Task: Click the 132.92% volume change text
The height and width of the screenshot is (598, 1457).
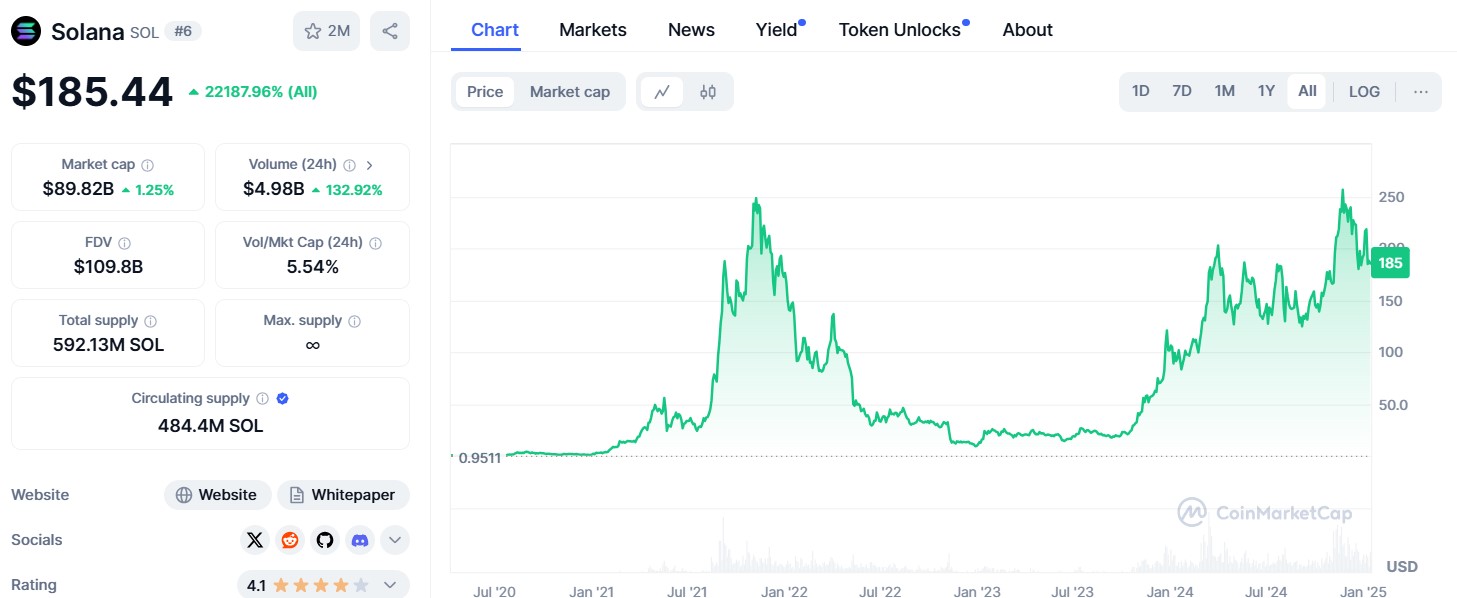Action: 352,190
